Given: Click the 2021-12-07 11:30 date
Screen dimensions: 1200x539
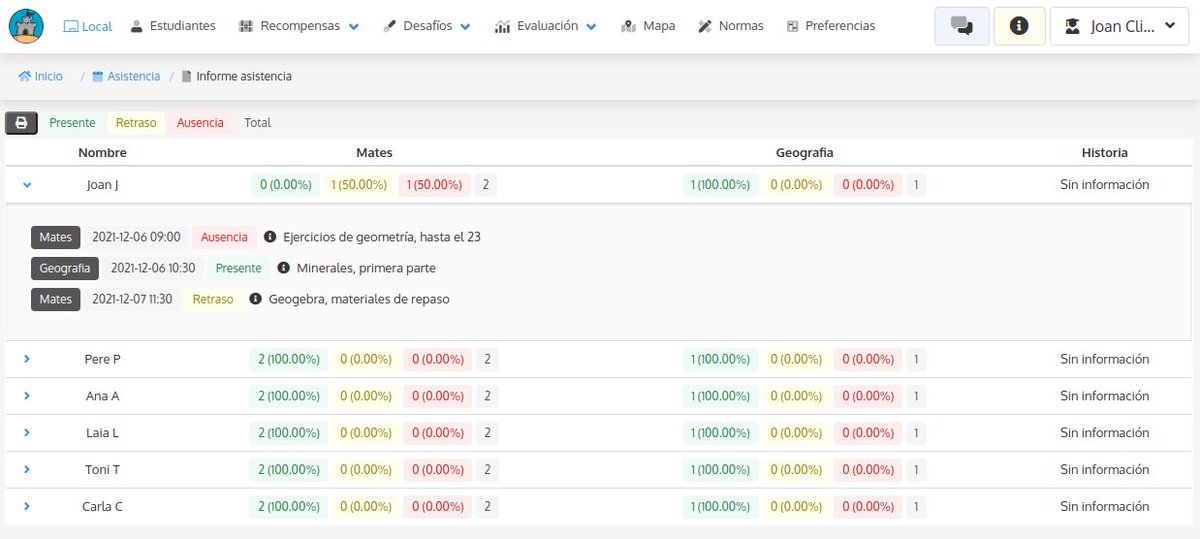Looking at the screenshot, I should [132, 299].
